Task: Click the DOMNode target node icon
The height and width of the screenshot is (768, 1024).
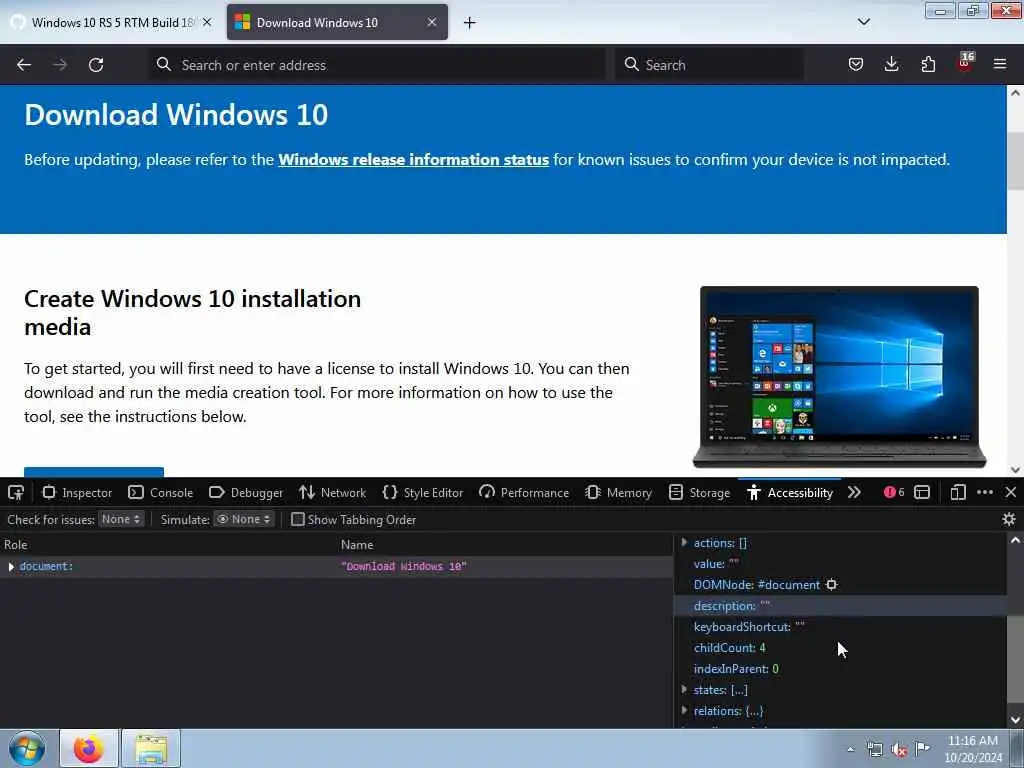Action: tap(831, 584)
